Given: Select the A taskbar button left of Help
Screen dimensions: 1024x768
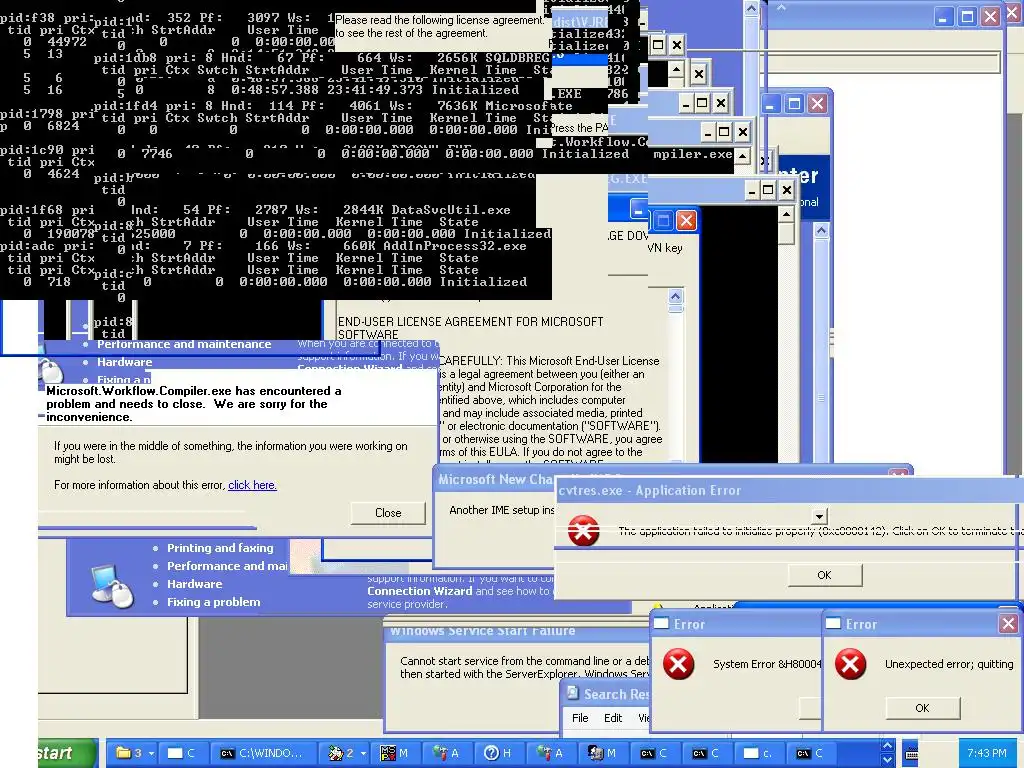Looking at the screenshot, I should 446,753.
